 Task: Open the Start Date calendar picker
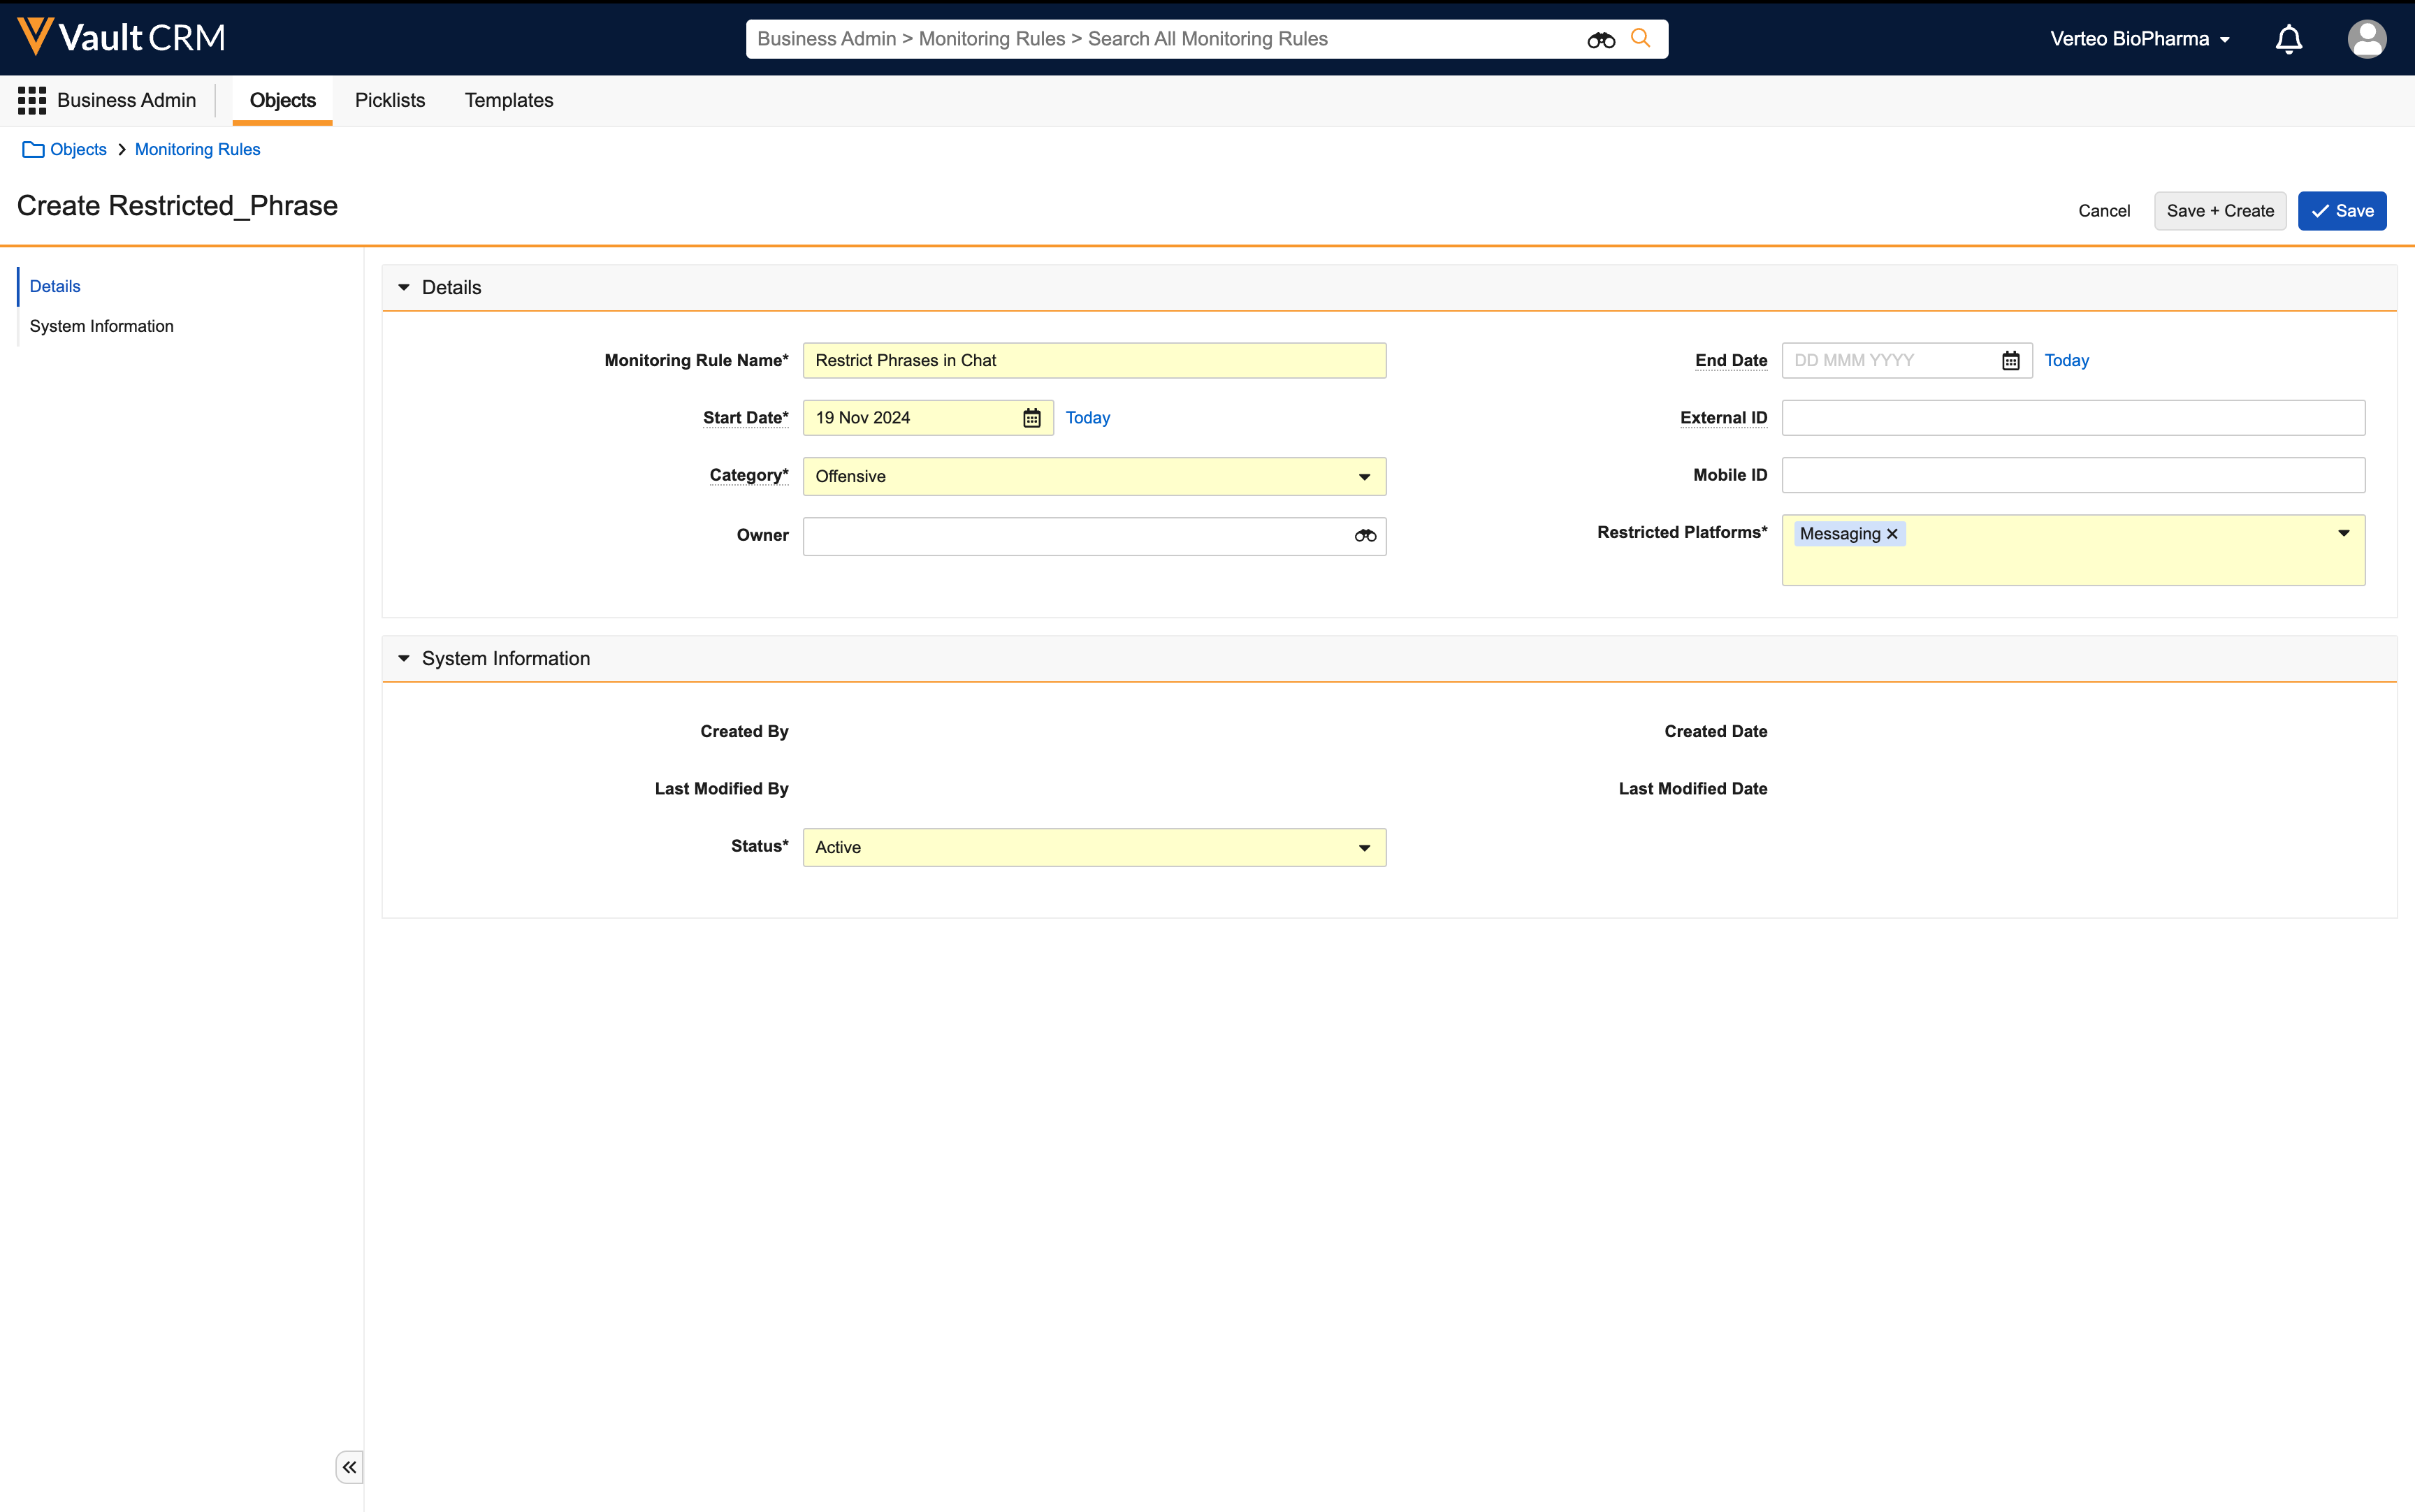pyautogui.click(x=1031, y=418)
